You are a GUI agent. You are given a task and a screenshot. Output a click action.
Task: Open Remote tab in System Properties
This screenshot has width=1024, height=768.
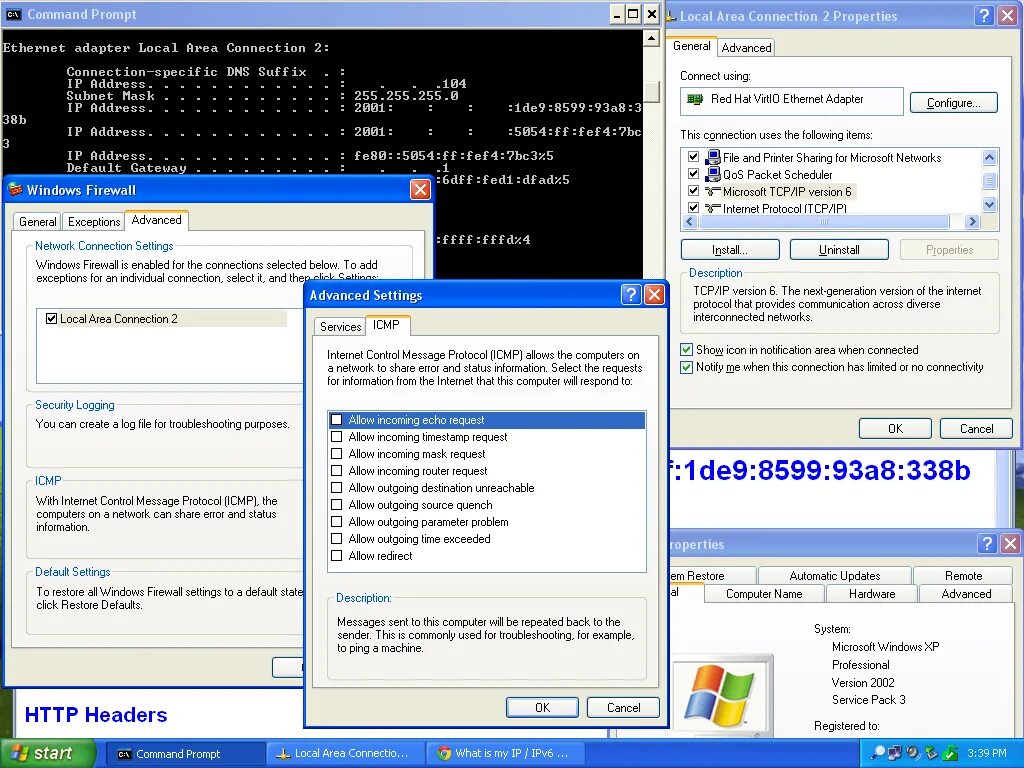[963, 576]
